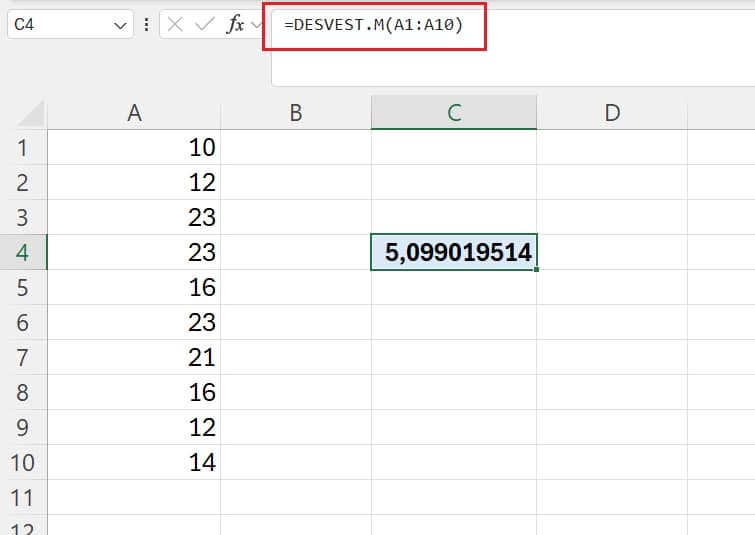The width and height of the screenshot is (755, 535).
Task: Click the Insert Function fx icon
Action: point(235,24)
